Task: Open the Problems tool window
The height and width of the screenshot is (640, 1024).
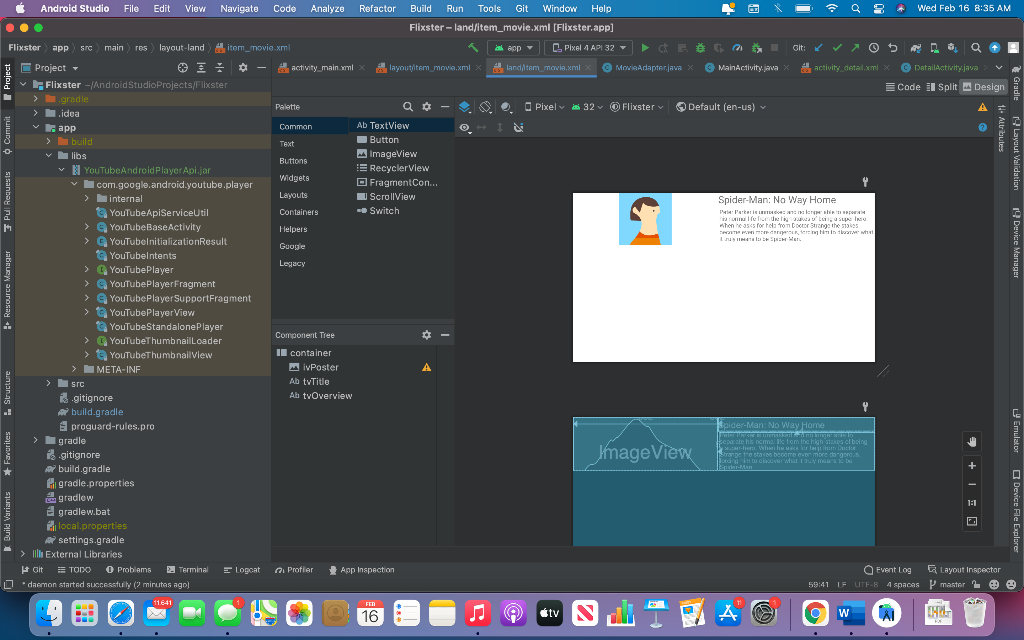Action: [128, 570]
